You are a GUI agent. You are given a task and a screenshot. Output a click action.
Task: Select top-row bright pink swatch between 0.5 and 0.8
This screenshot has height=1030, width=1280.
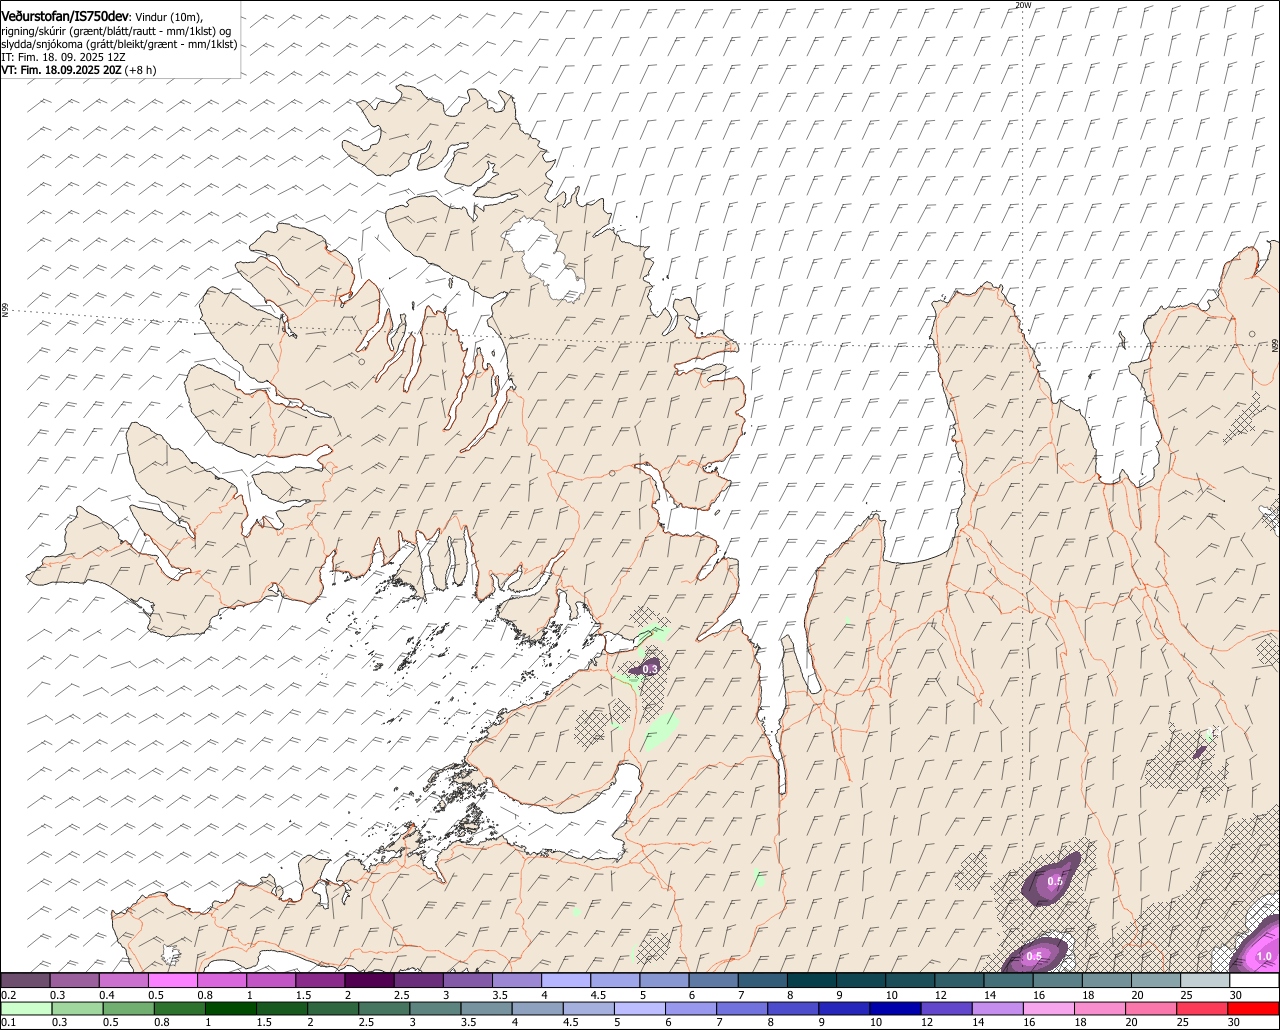pyautogui.click(x=172, y=980)
